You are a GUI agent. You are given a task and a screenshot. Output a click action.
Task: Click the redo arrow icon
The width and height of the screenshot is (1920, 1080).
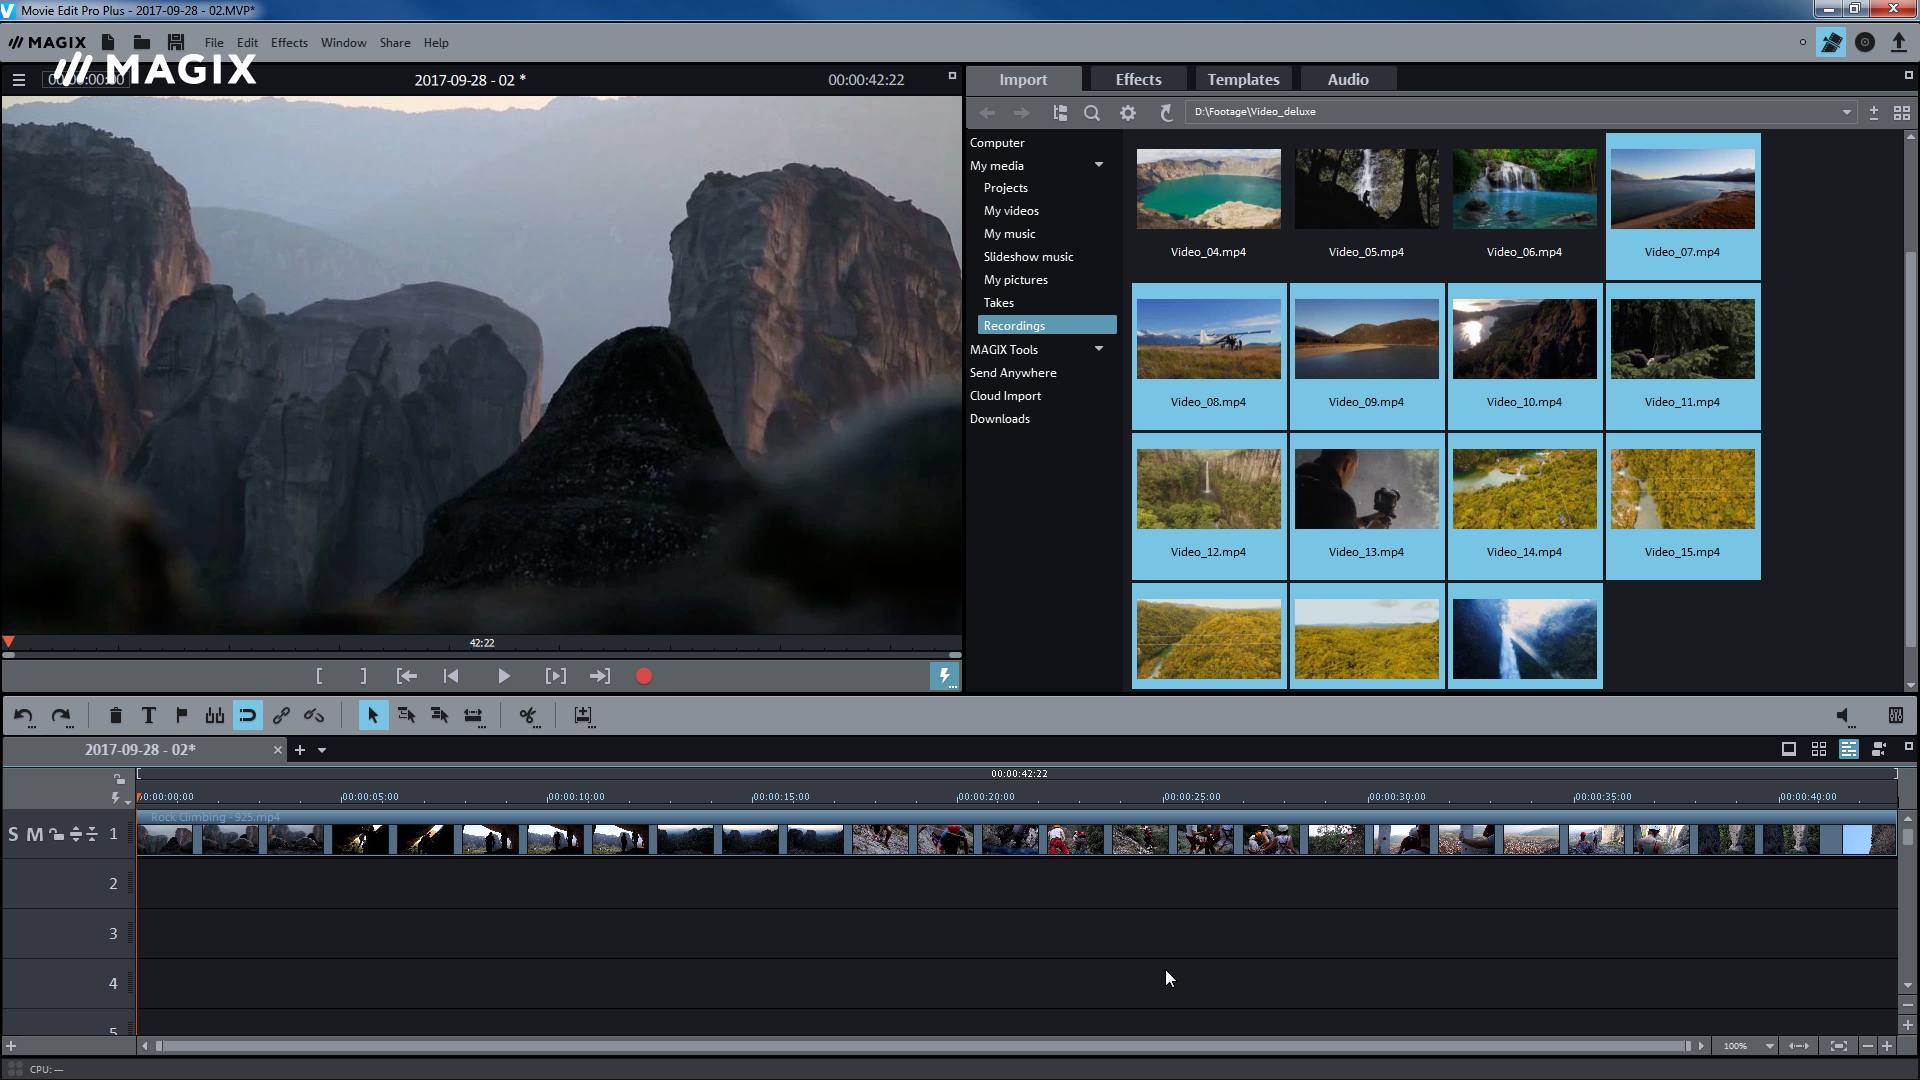coord(59,715)
